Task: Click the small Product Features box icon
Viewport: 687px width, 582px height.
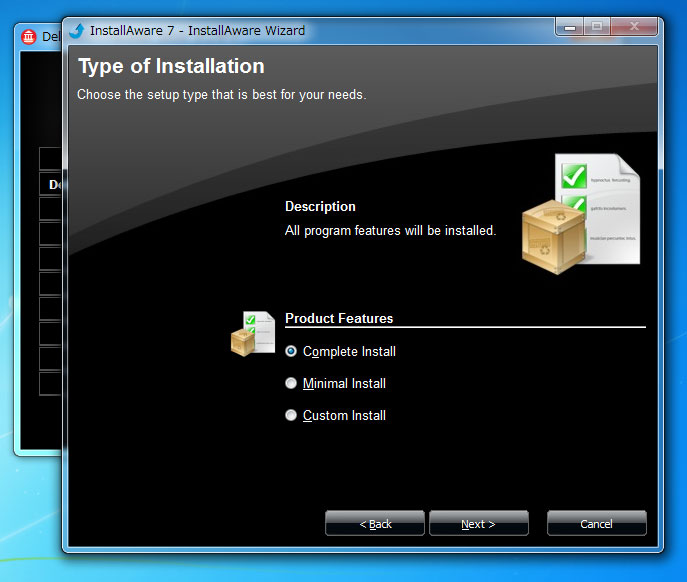Action: 253,334
